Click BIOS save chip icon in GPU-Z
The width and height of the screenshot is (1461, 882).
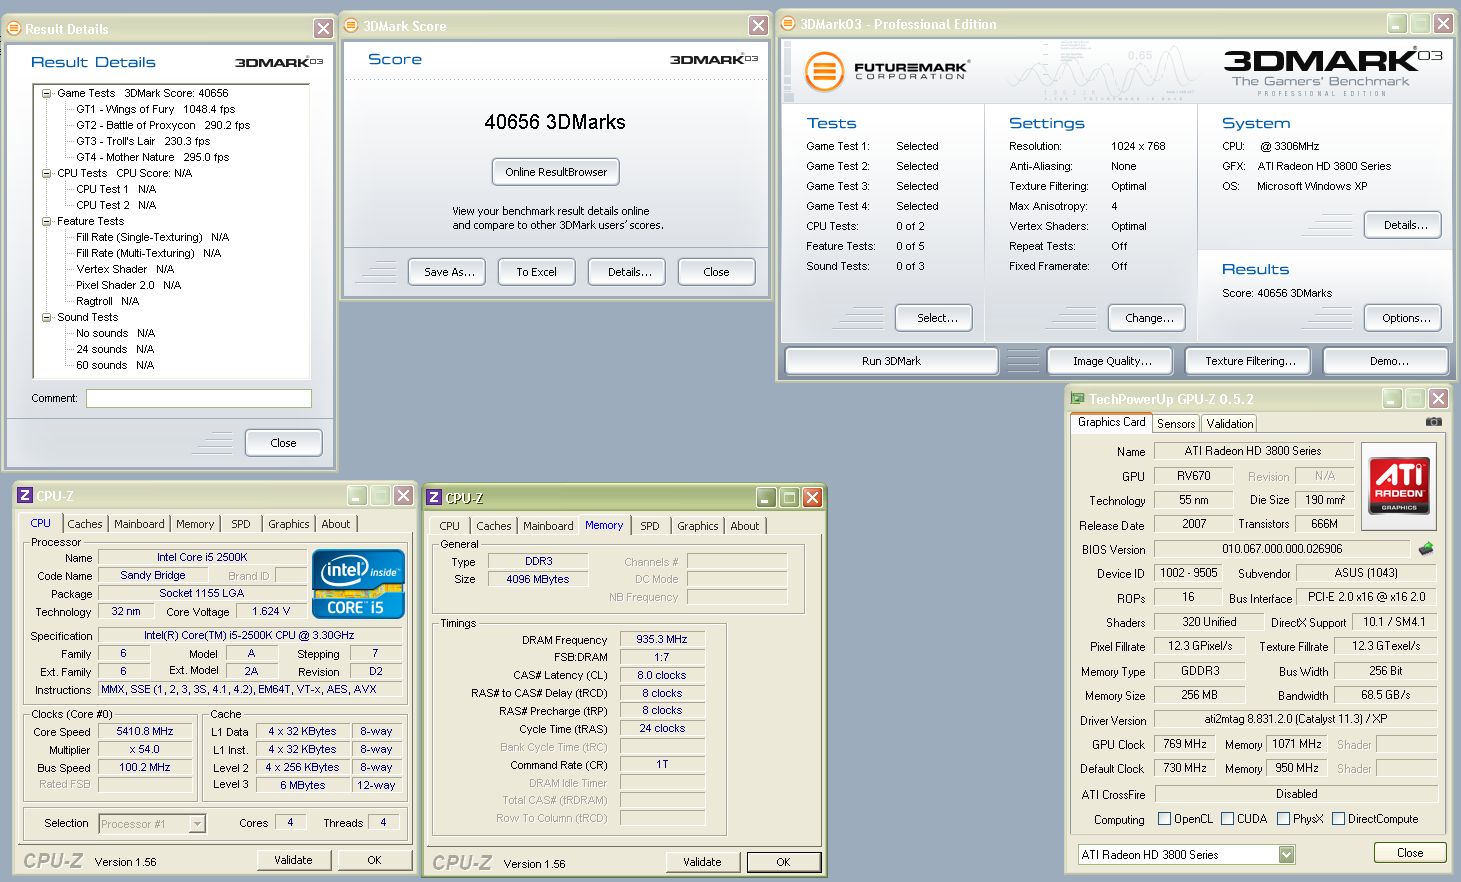[1426, 548]
